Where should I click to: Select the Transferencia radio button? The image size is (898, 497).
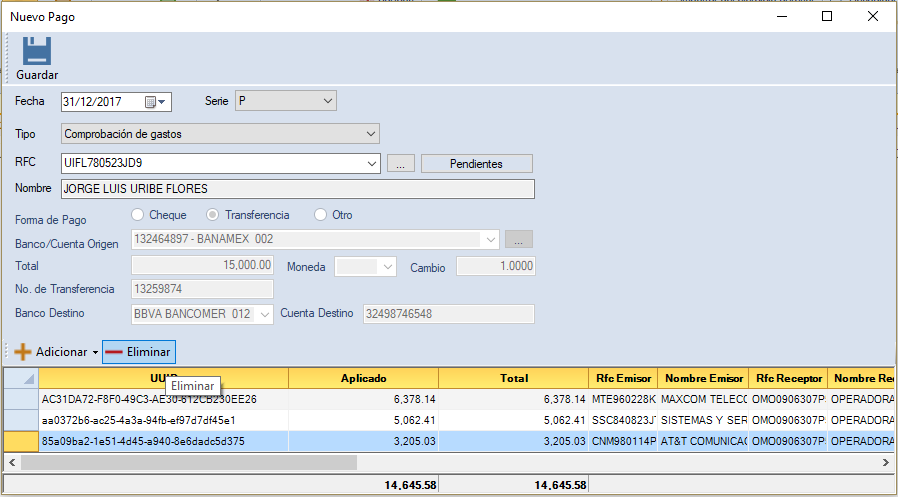click(213, 215)
